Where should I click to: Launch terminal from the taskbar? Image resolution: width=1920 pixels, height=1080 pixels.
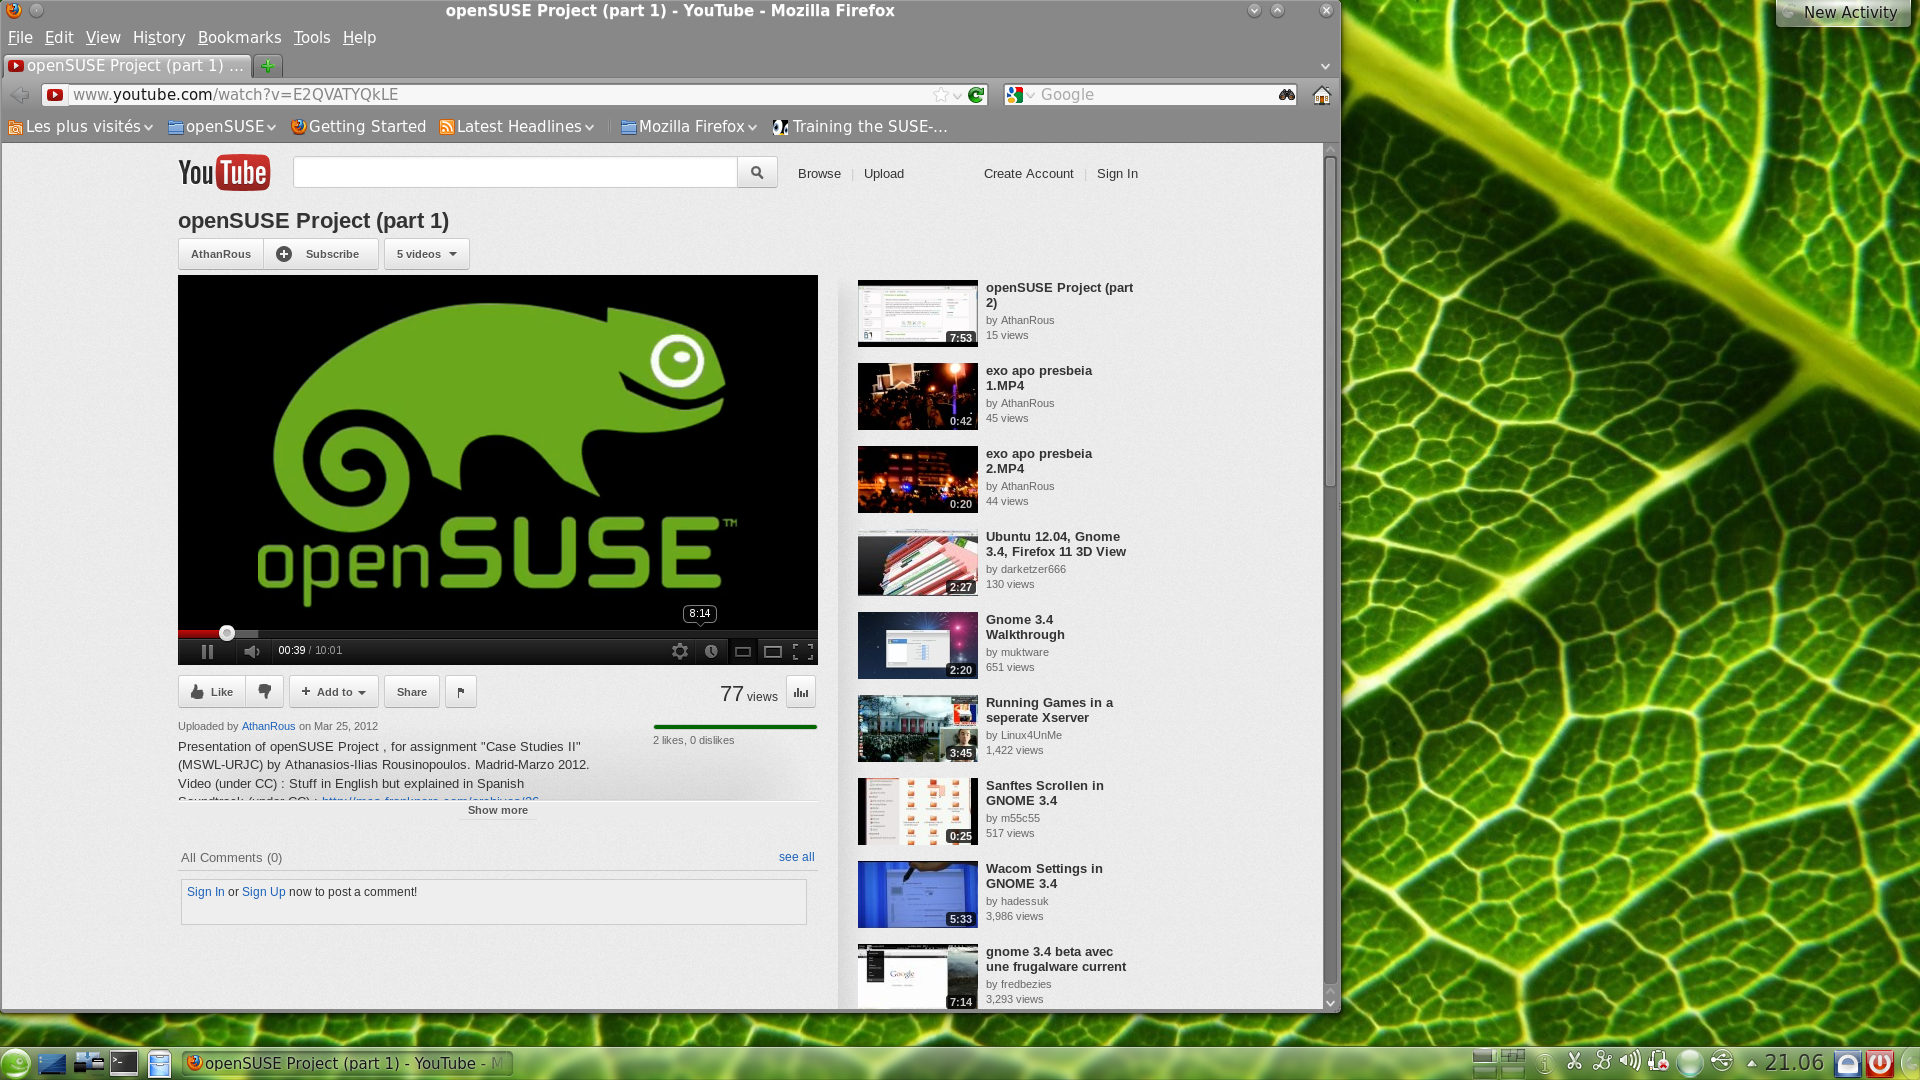(124, 1063)
